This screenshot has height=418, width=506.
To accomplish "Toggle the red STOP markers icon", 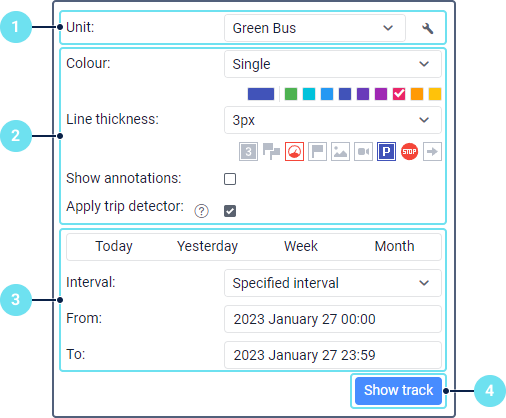I will [409, 152].
